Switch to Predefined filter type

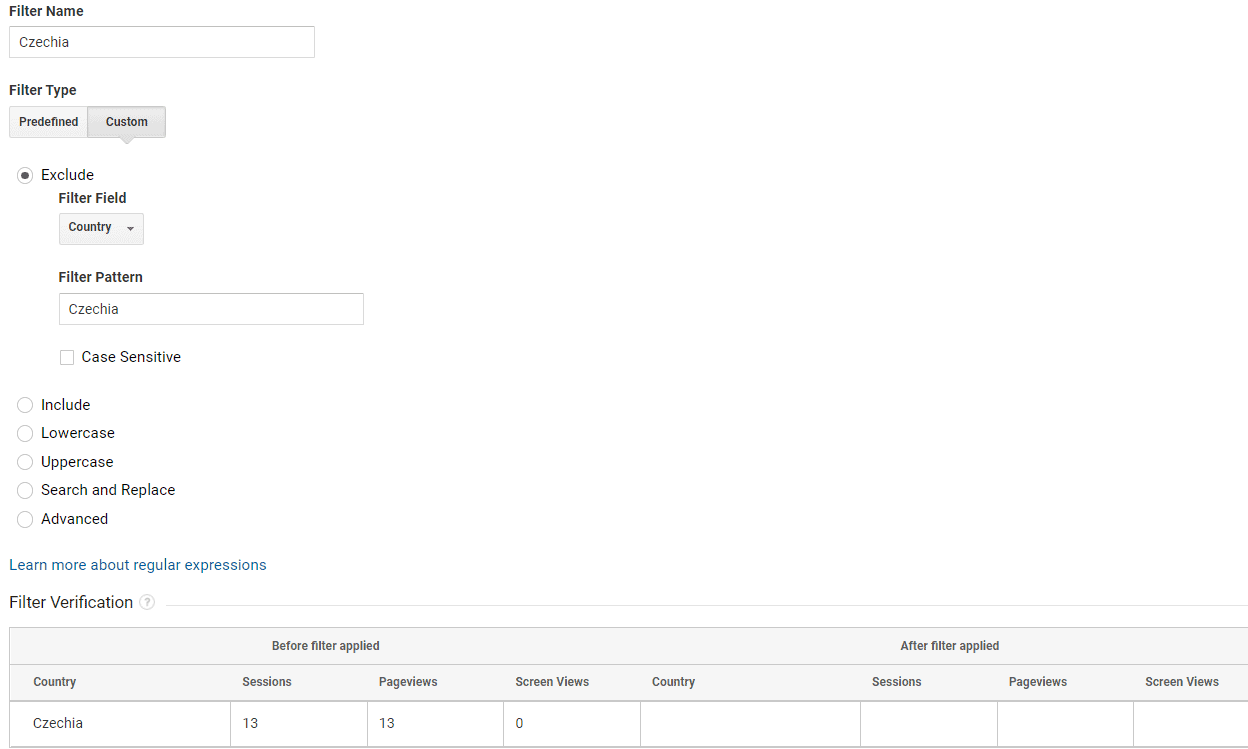[49, 122]
